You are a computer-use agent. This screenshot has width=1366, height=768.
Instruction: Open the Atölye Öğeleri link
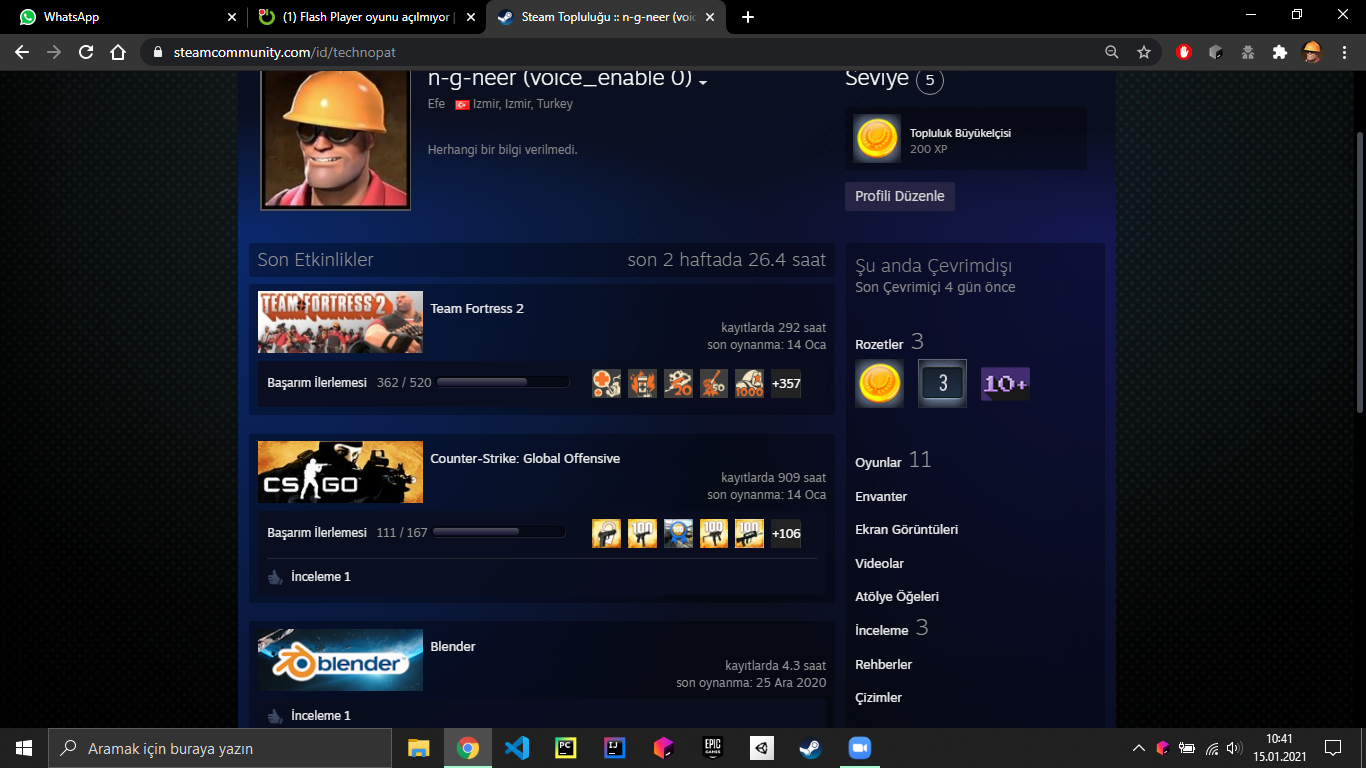897,597
